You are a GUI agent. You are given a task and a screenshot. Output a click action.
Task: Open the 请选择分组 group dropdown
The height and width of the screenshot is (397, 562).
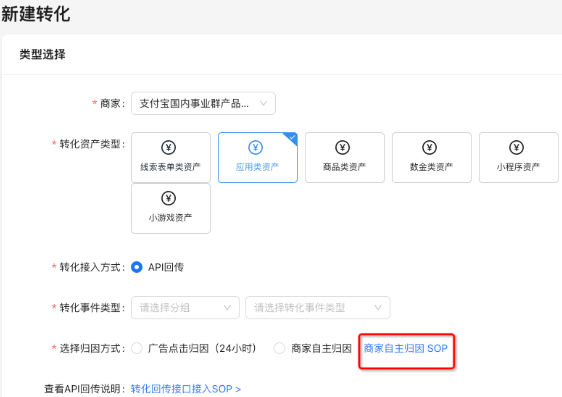185,307
